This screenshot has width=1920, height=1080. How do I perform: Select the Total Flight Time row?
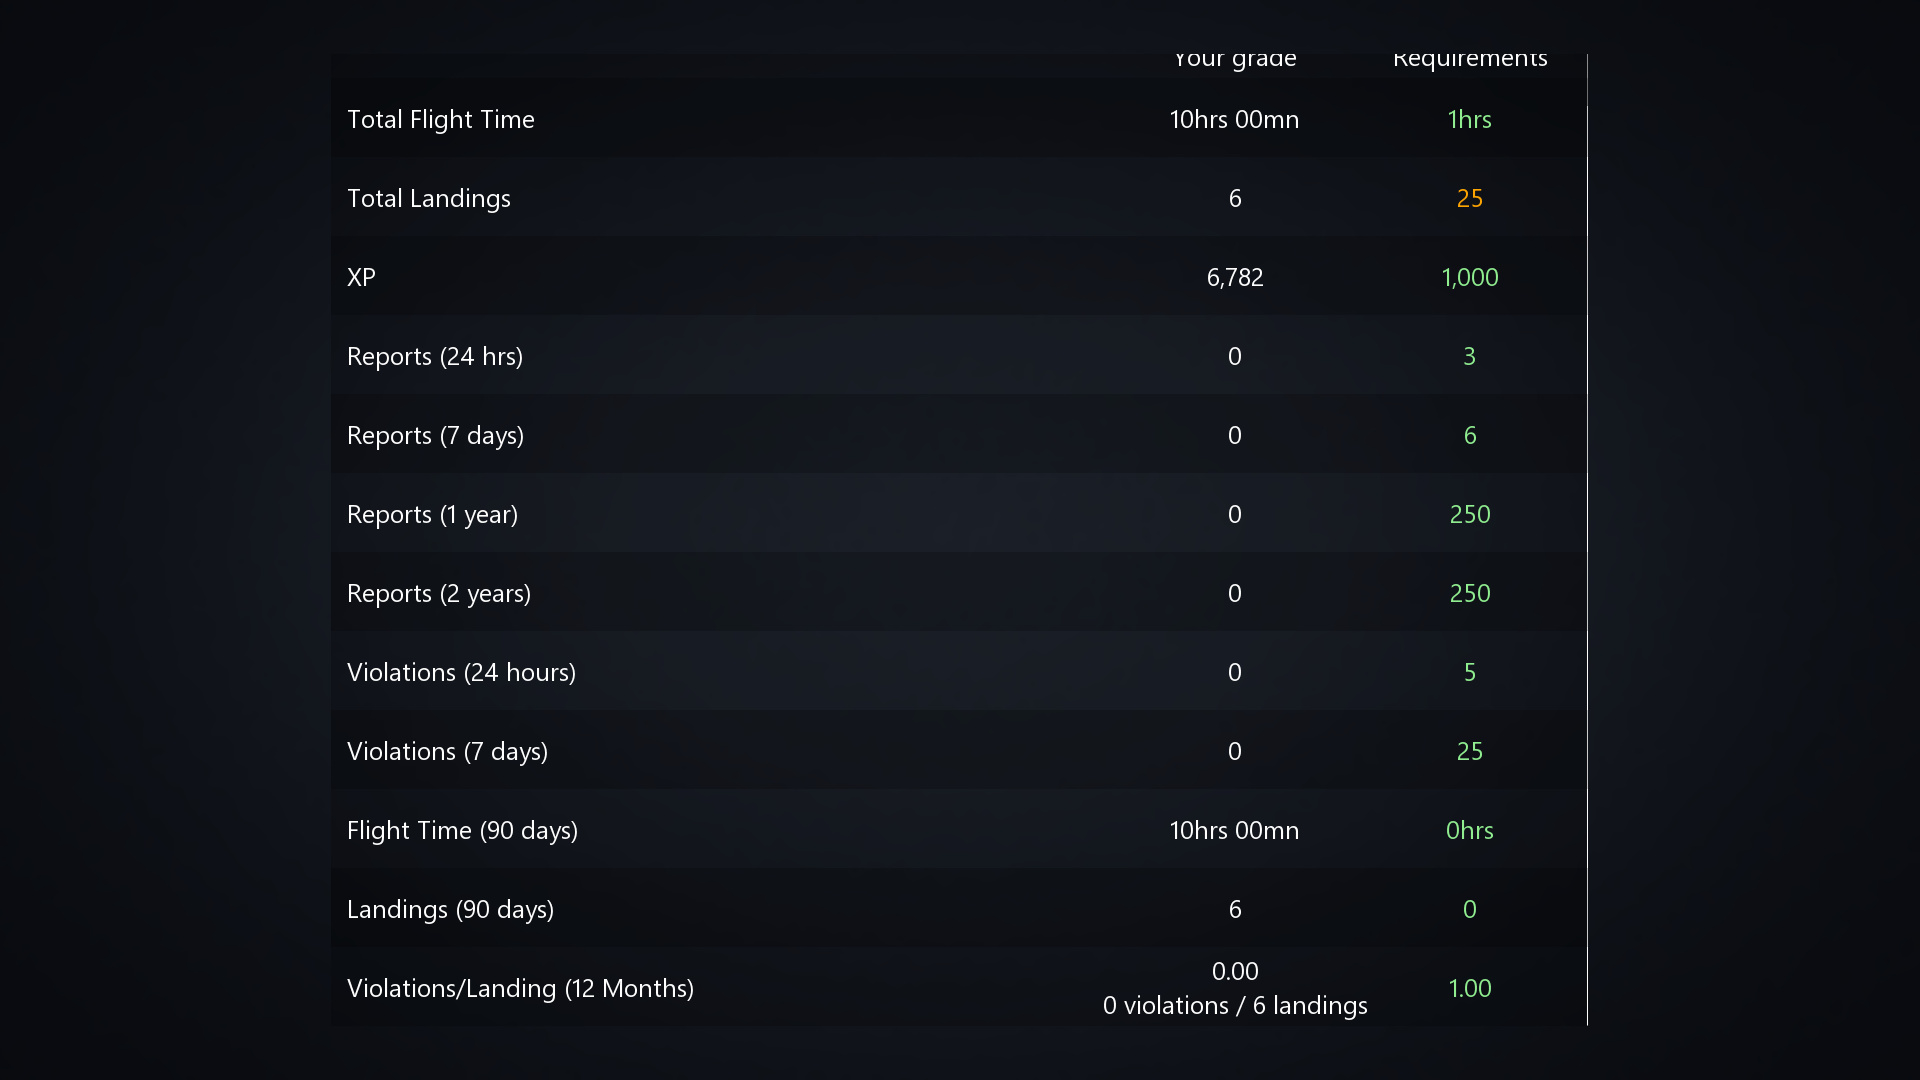click(959, 119)
